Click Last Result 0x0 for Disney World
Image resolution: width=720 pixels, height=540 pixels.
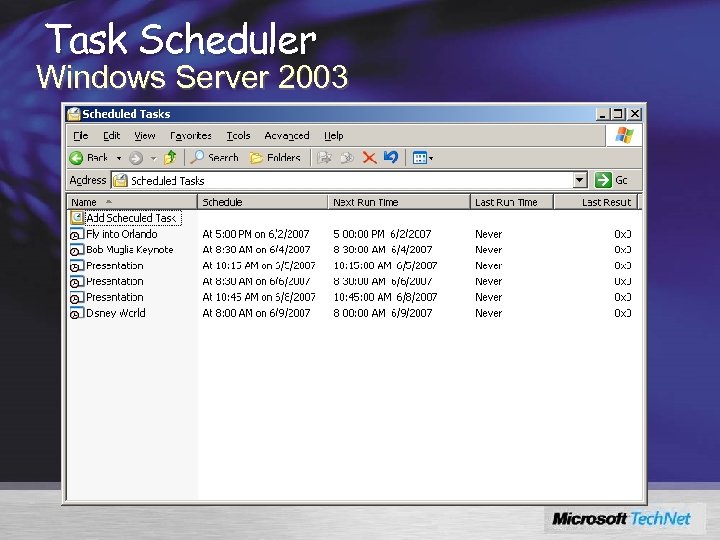623,313
